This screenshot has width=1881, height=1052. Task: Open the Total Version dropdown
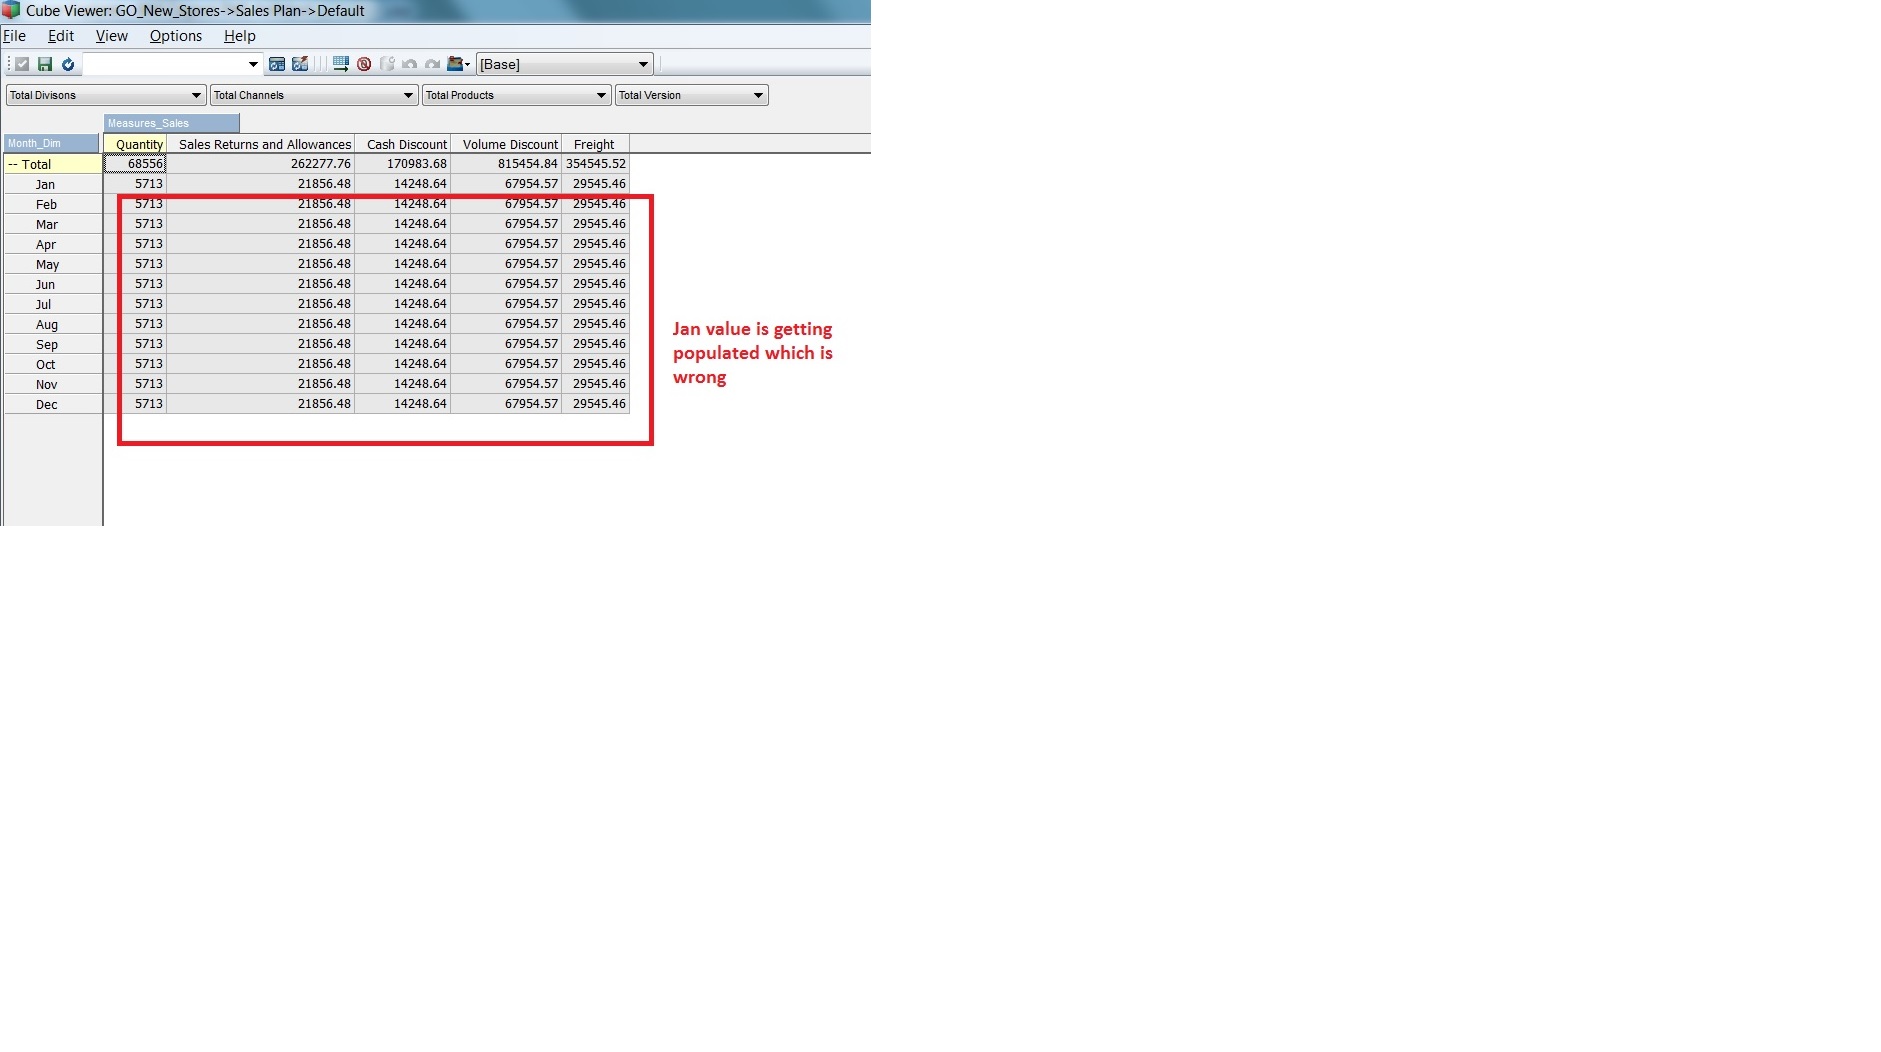(691, 95)
